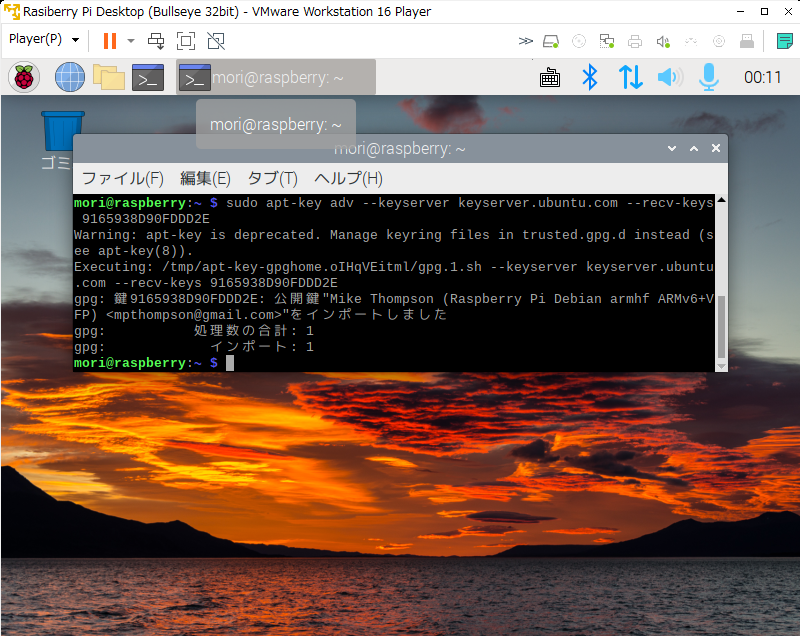Open the タブ(T) menu in terminal
Screen dimensions: 800x636
(272, 179)
